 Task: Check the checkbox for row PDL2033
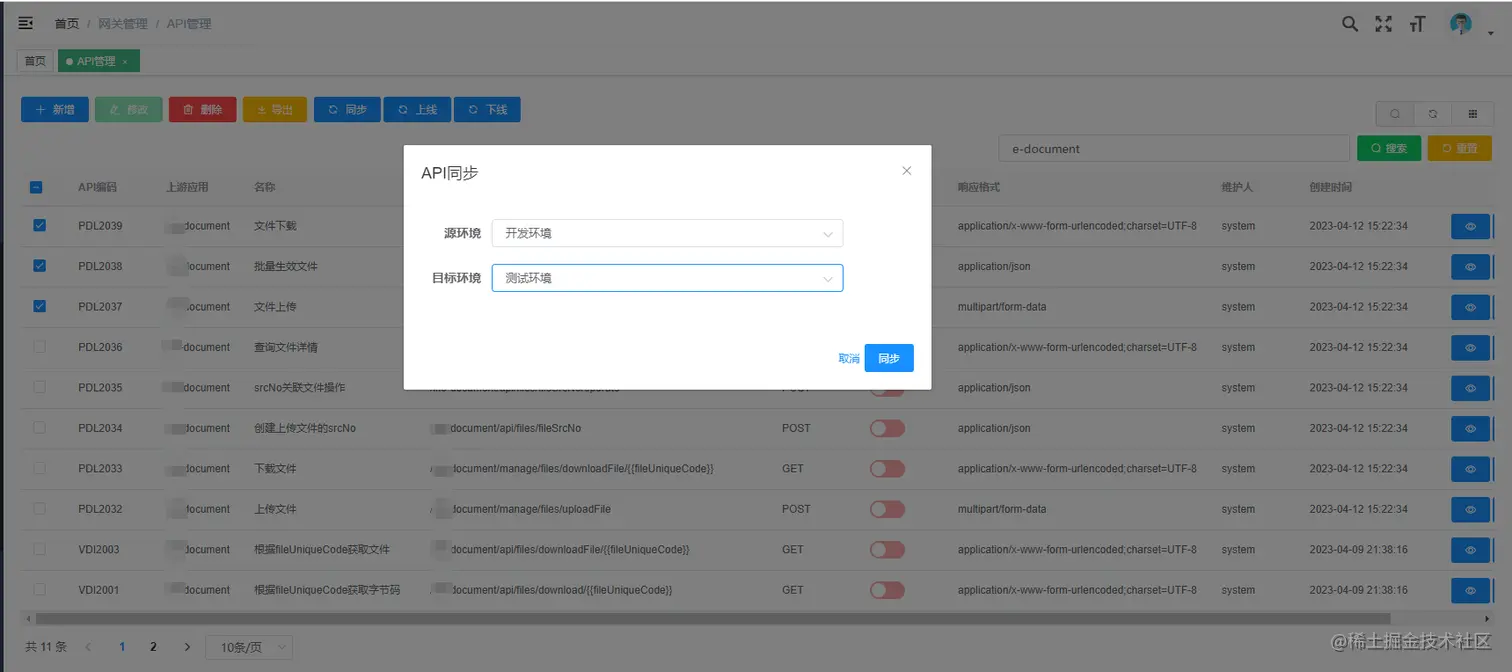(x=40, y=468)
